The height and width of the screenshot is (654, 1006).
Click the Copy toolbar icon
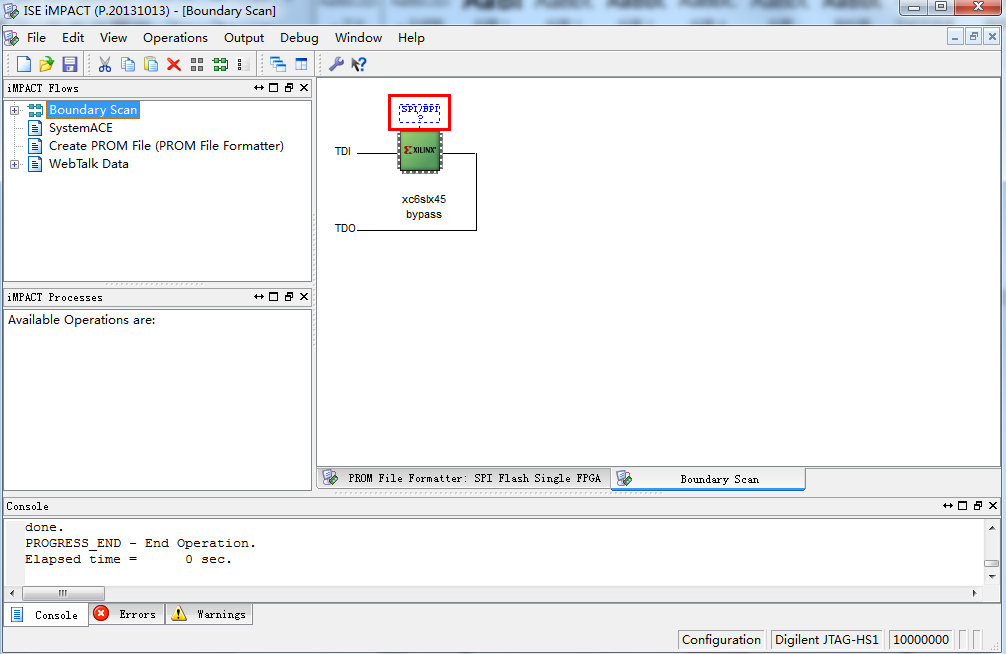(x=128, y=64)
